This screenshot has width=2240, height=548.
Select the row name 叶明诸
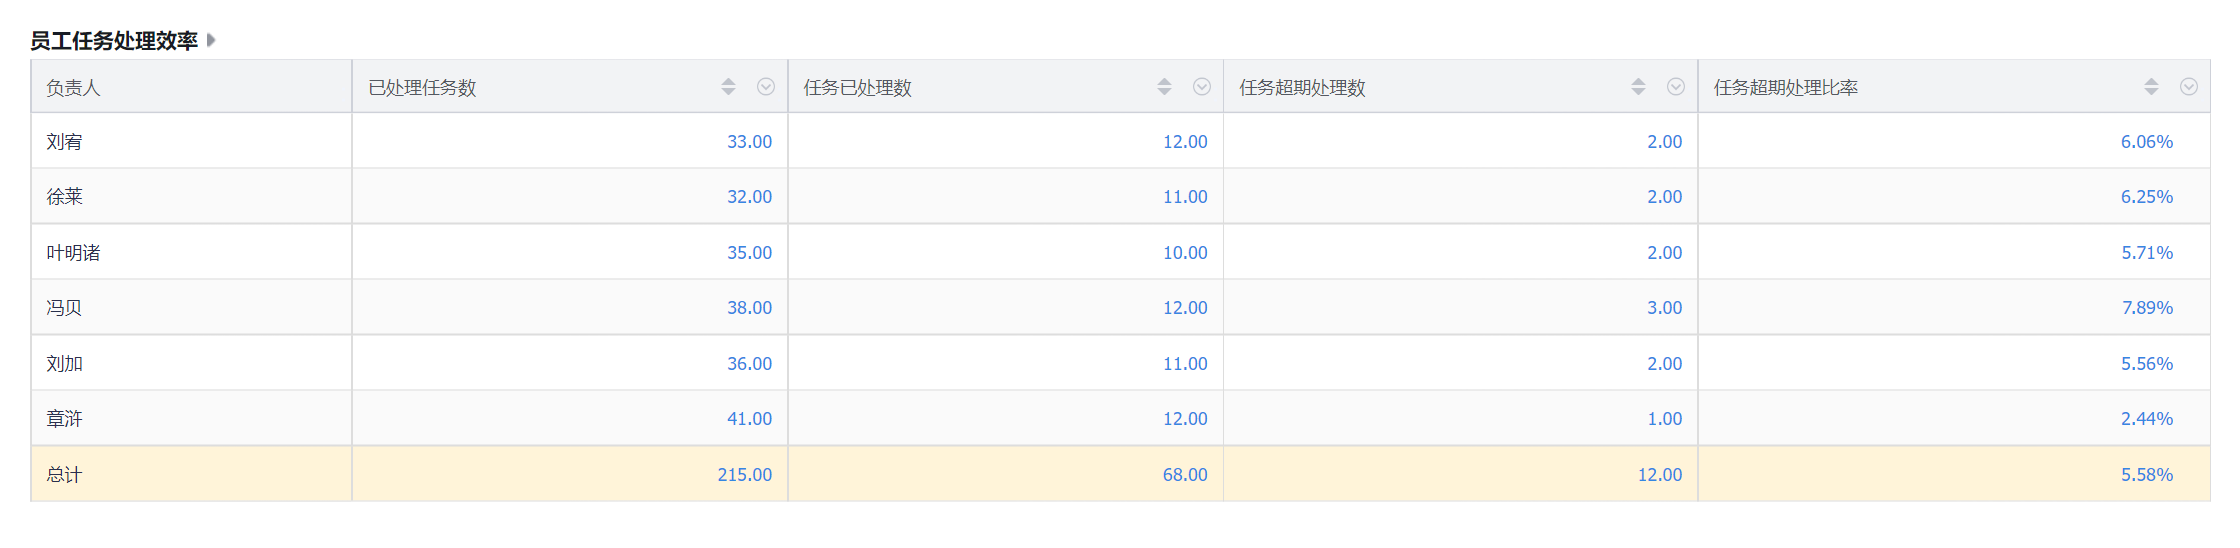[x=73, y=253]
